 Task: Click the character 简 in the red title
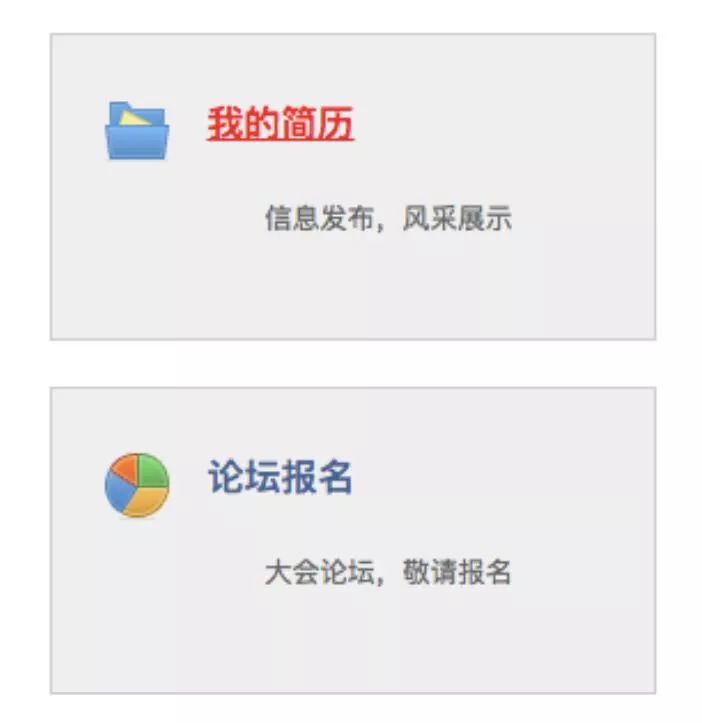pyautogui.click(x=298, y=123)
